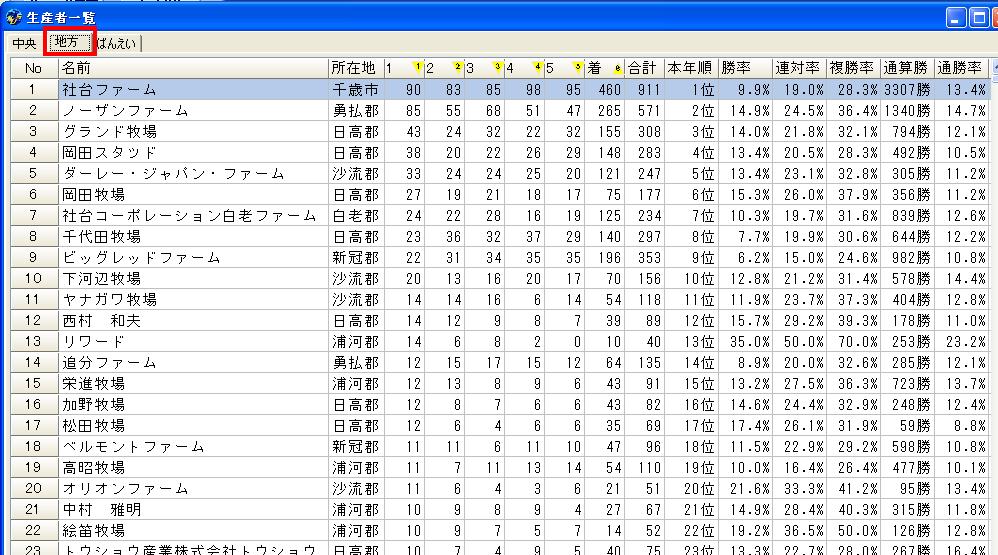
Task: Select 社台コーポレーション白老ファーム row
Action: (500, 216)
